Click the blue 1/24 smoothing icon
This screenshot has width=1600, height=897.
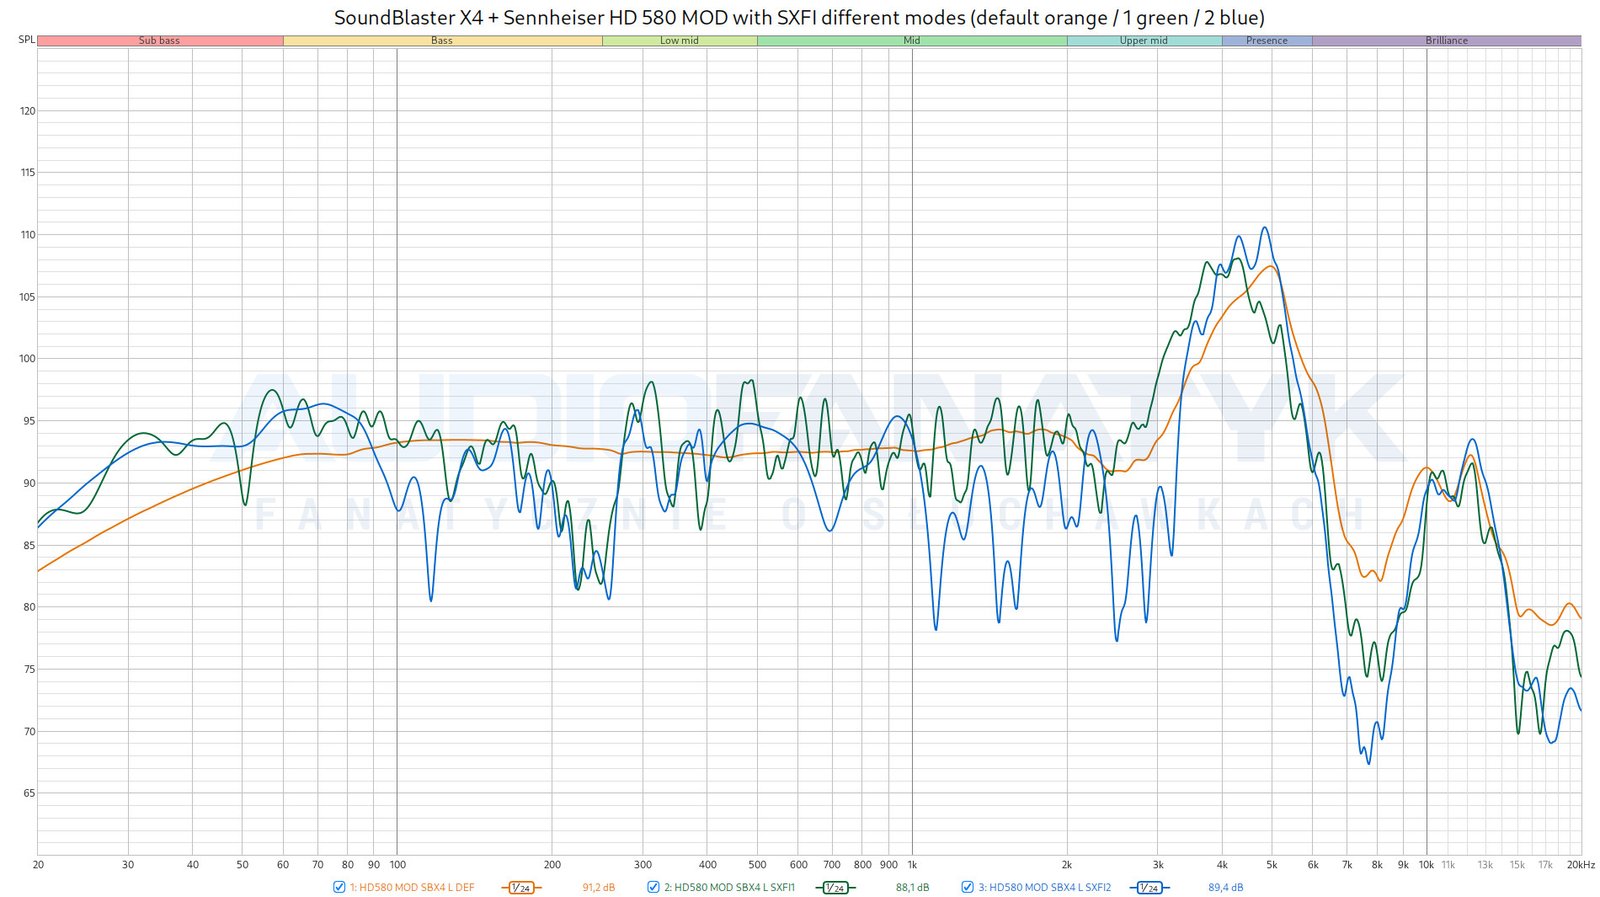1149,887
